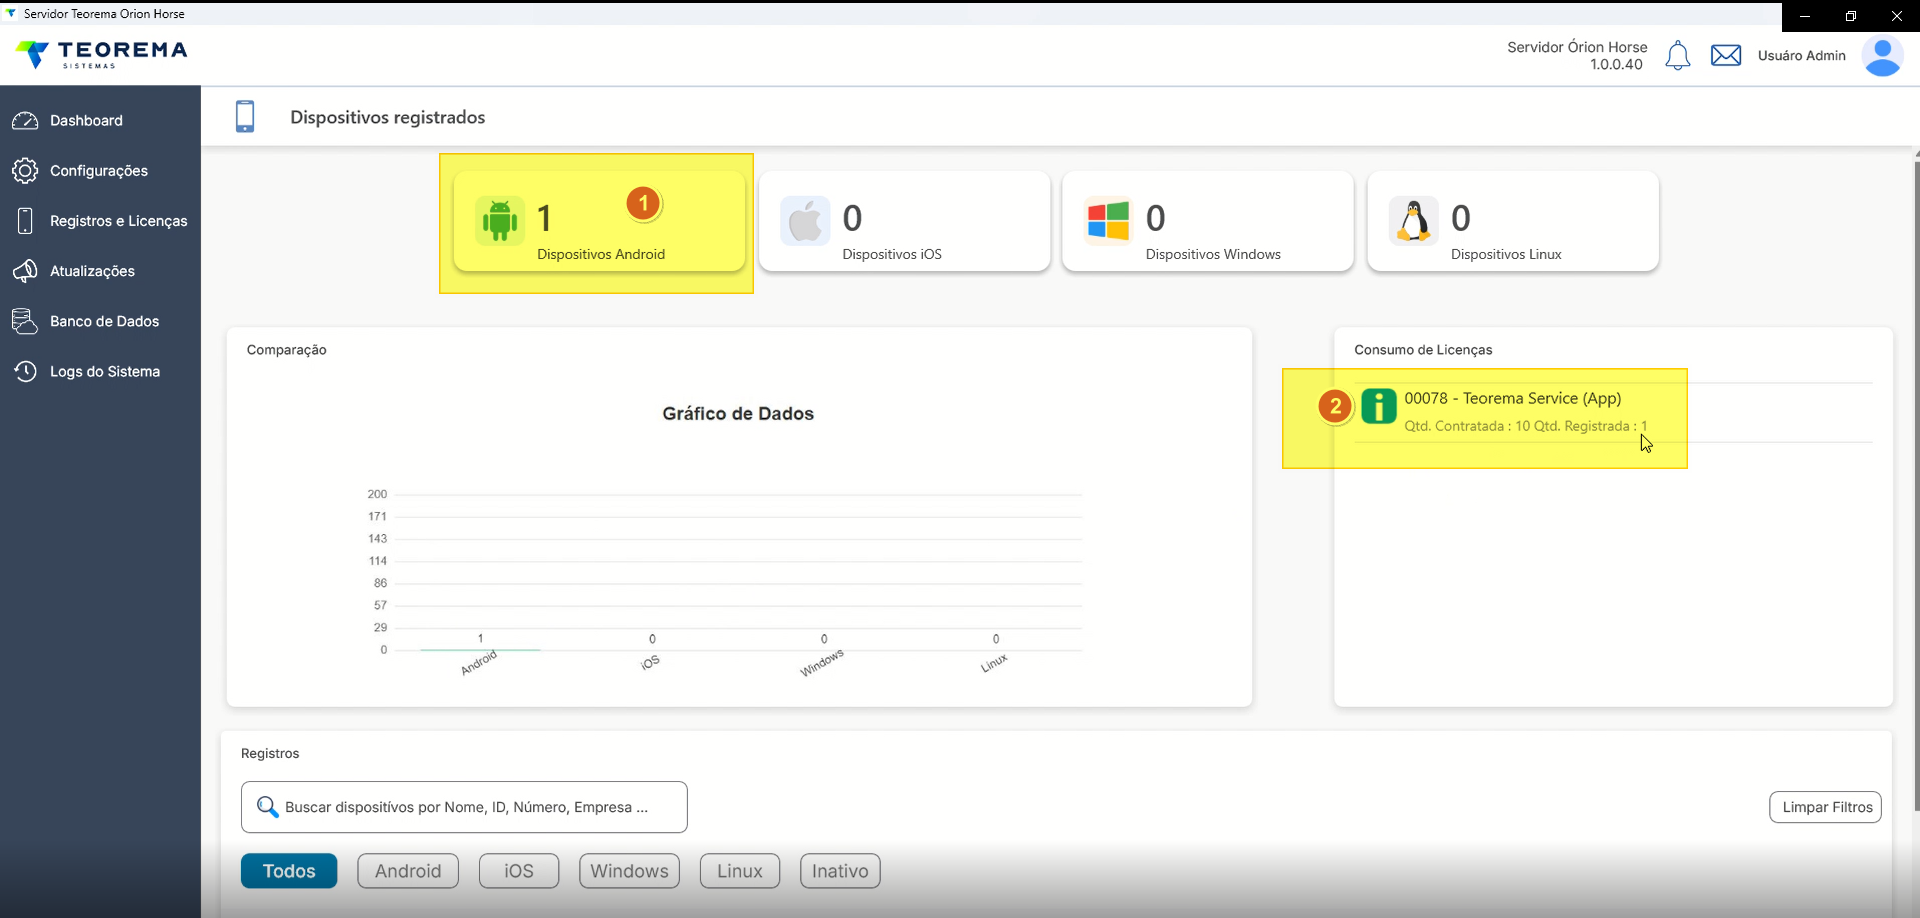
Task: Click the Gráfico de Dados chart title
Action: click(738, 414)
